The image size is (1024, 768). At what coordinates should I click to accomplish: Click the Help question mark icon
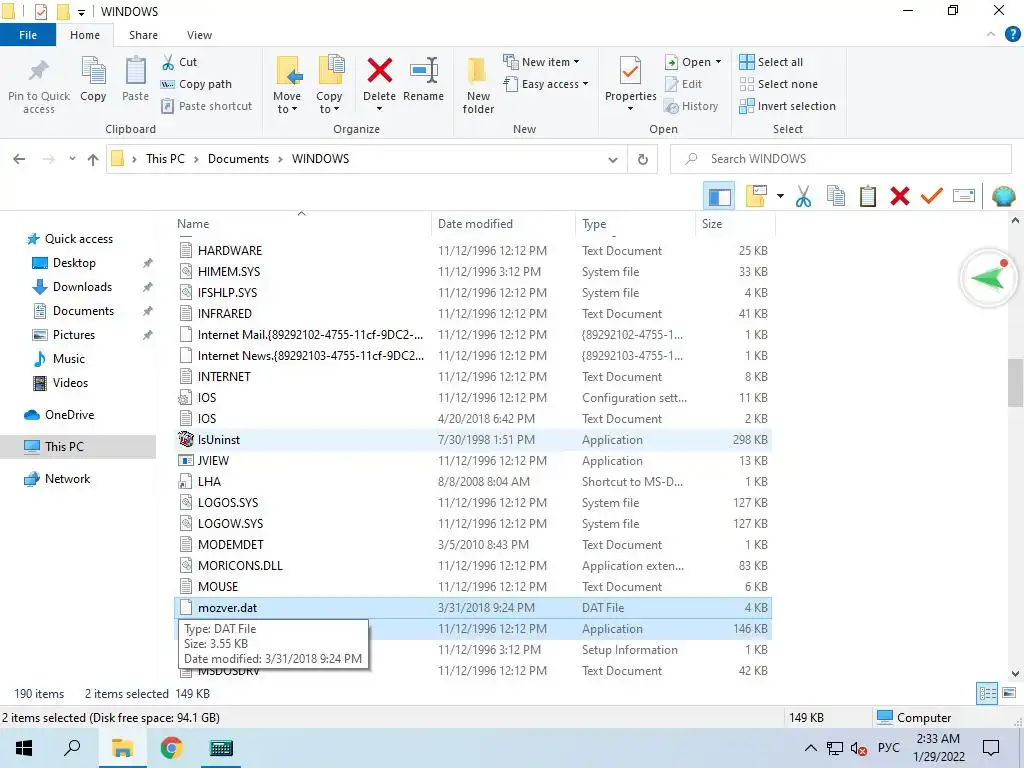1012,34
